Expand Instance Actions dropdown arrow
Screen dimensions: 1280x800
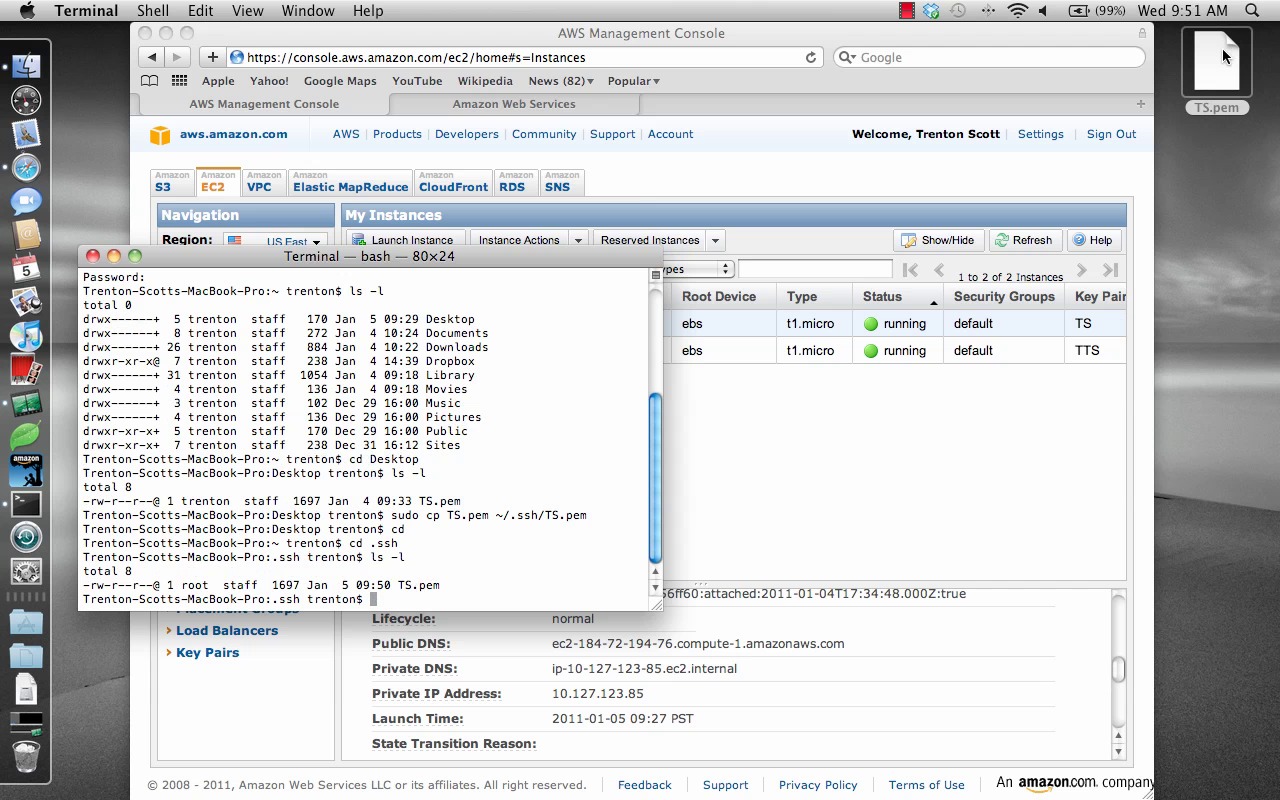[577, 240]
